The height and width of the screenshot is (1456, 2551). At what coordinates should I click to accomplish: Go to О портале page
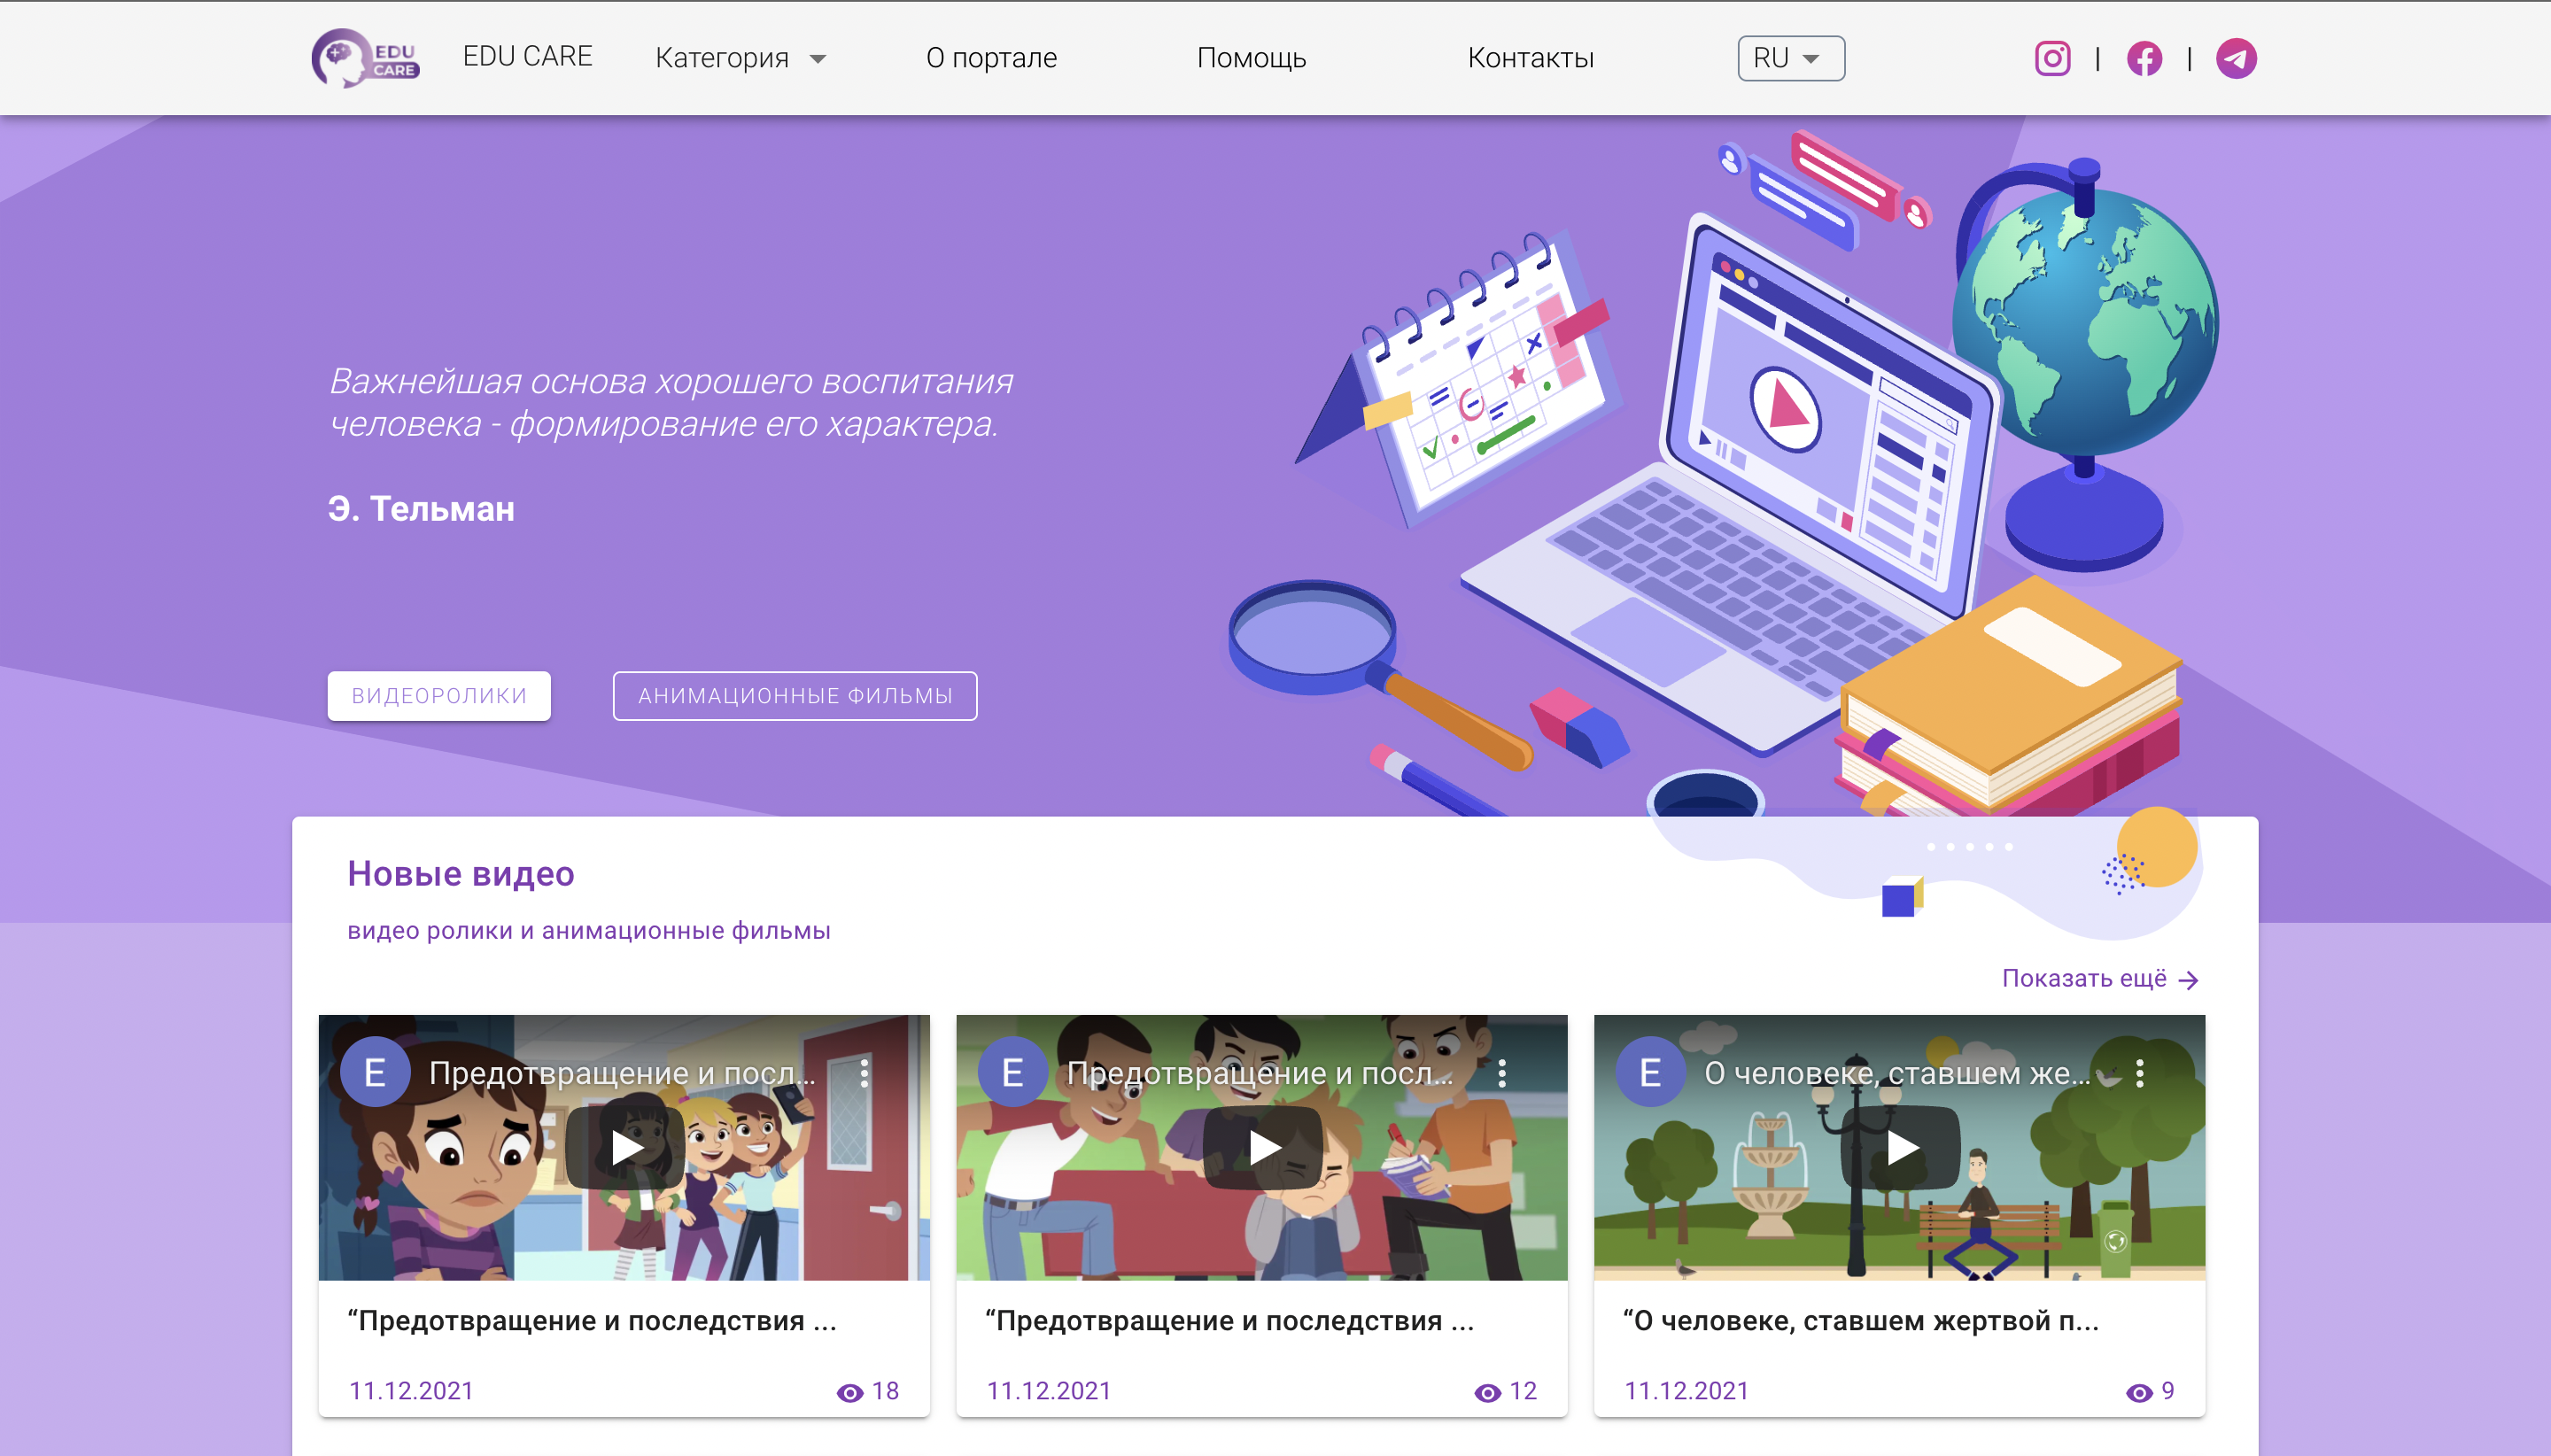(x=991, y=58)
